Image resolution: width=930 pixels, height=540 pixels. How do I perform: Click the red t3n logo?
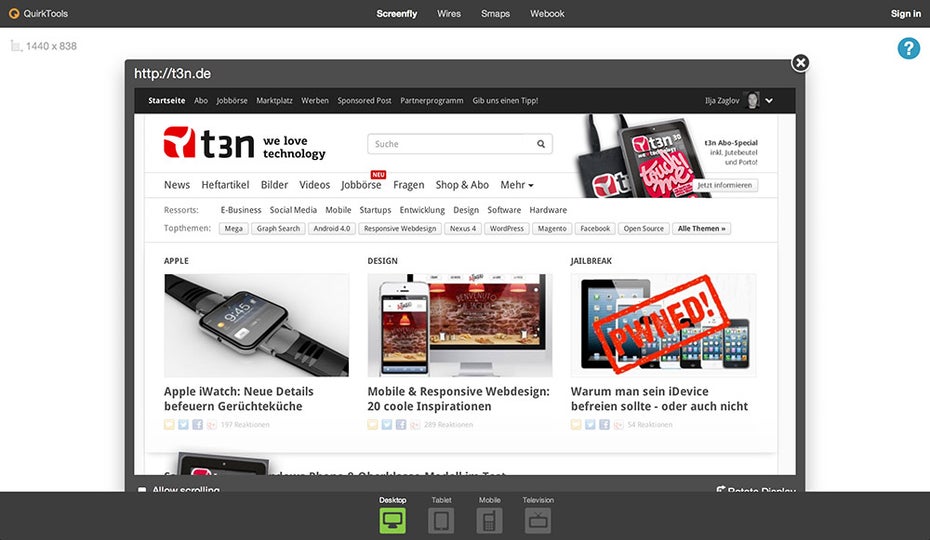coord(179,142)
